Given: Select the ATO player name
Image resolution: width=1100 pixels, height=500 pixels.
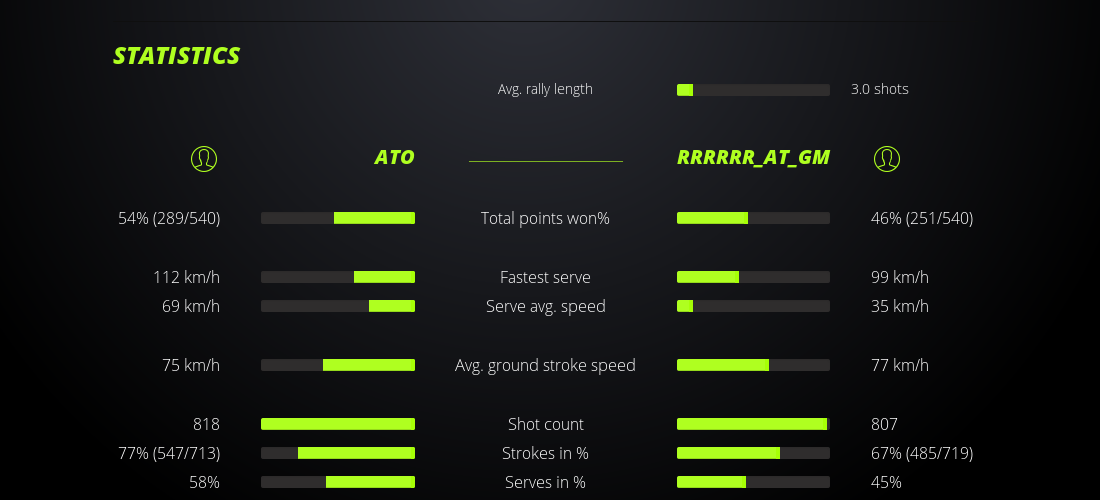Looking at the screenshot, I should tap(394, 157).
